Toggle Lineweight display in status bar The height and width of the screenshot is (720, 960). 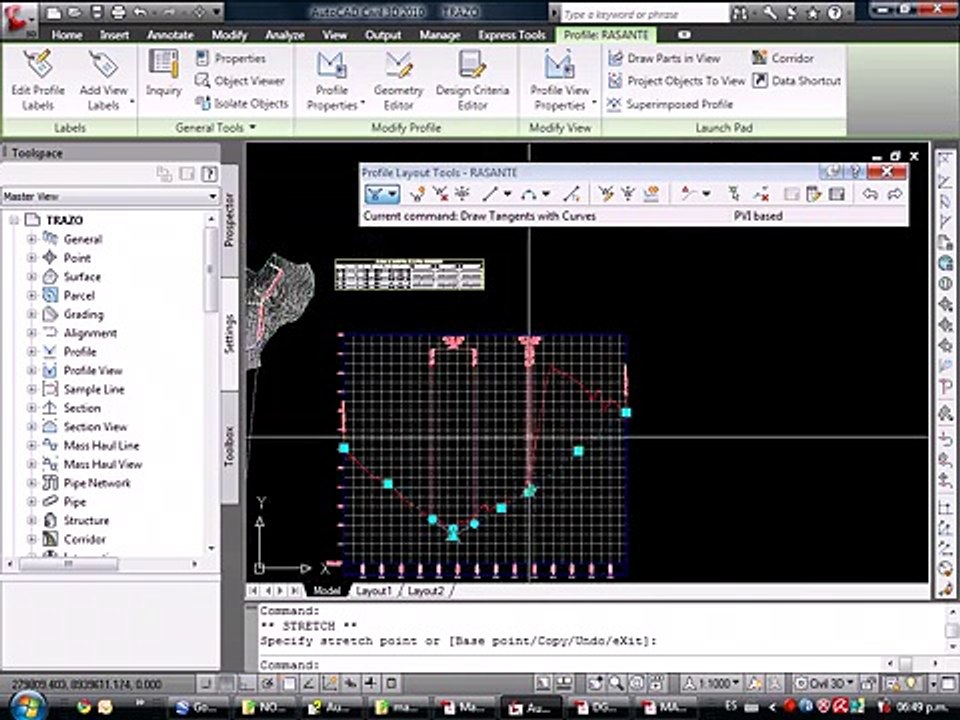tap(371, 683)
